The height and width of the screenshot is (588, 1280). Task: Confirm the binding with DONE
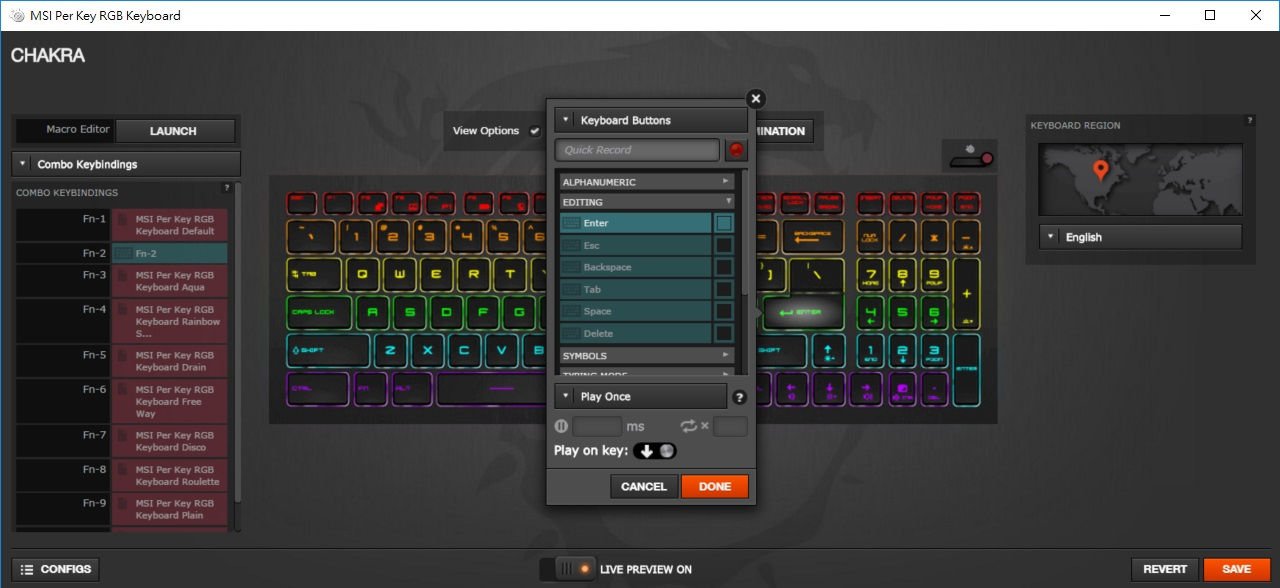(715, 487)
